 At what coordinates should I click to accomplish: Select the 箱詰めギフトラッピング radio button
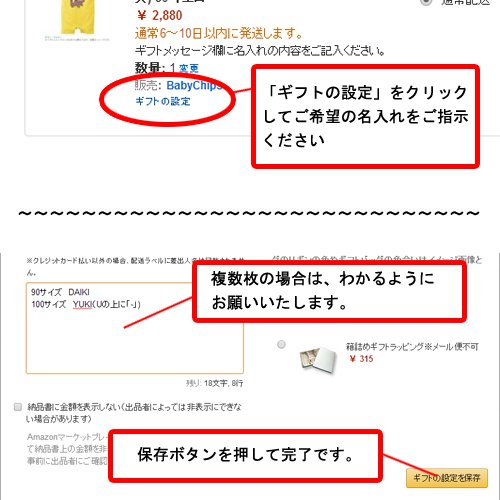[x=281, y=344]
